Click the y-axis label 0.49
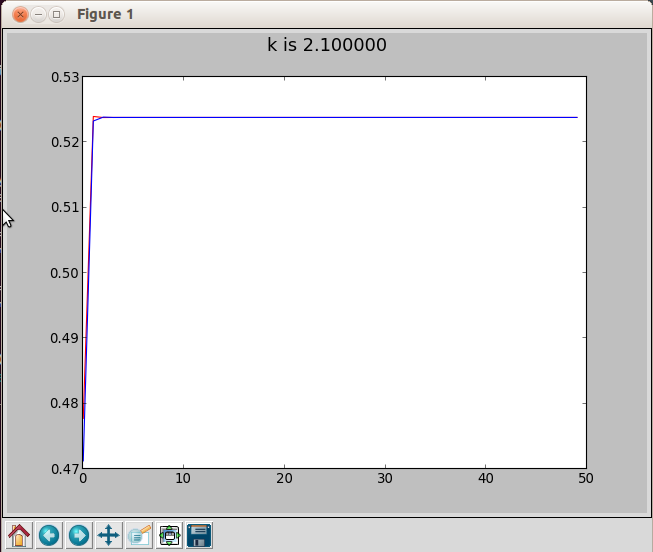The height and width of the screenshot is (552, 653). 65,338
